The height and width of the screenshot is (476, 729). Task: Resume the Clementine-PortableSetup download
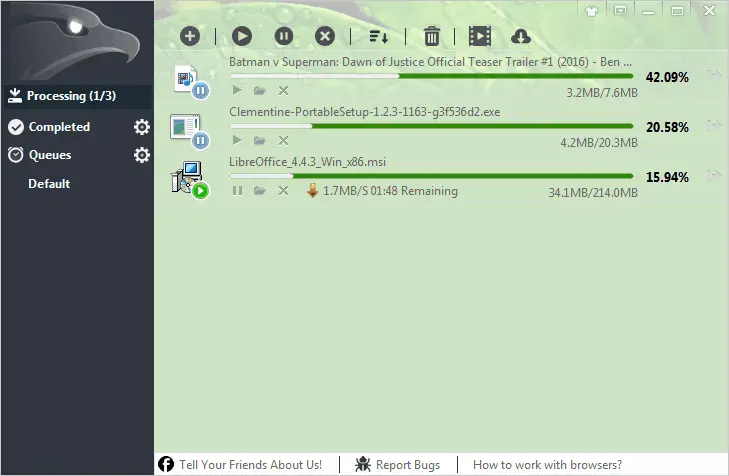[x=237, y=140]
